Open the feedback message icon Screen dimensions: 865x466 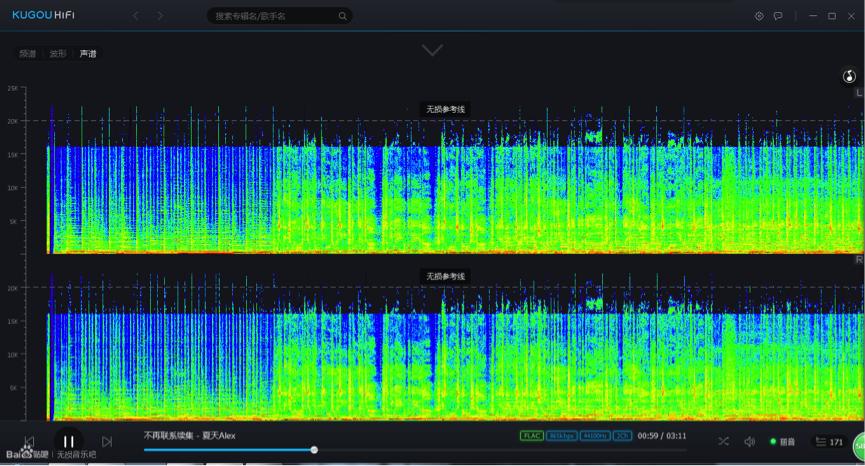778,16
